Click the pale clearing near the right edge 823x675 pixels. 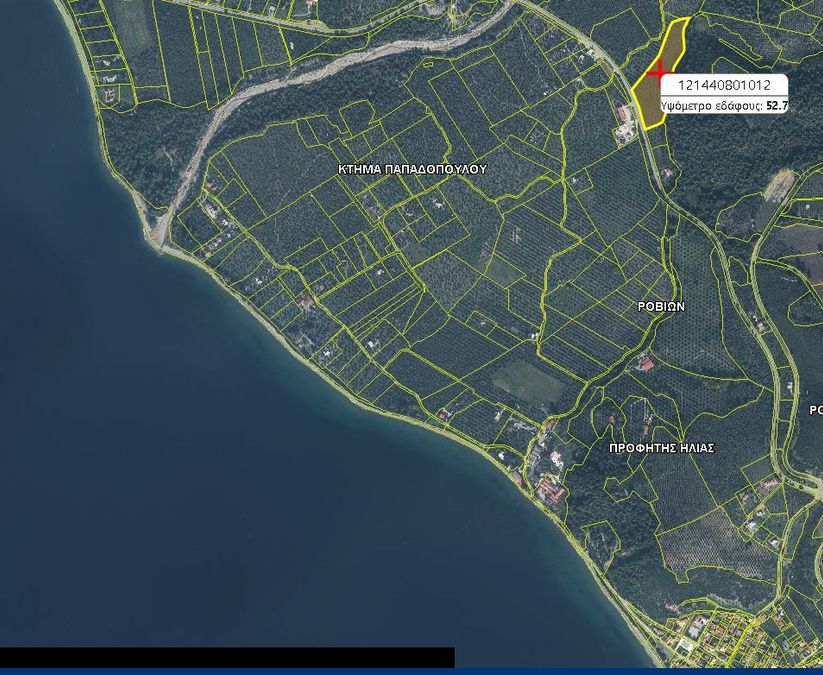coord(779,186)
